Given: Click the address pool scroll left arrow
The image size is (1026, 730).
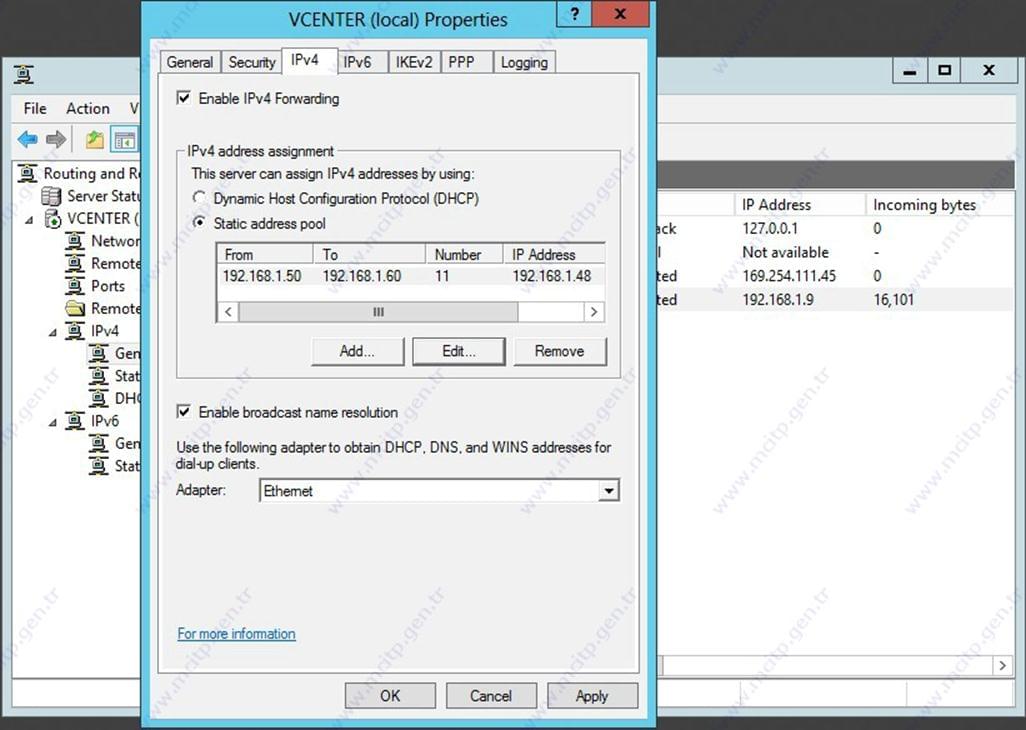Looking at the screenshot, I should [x=228, y=312].
